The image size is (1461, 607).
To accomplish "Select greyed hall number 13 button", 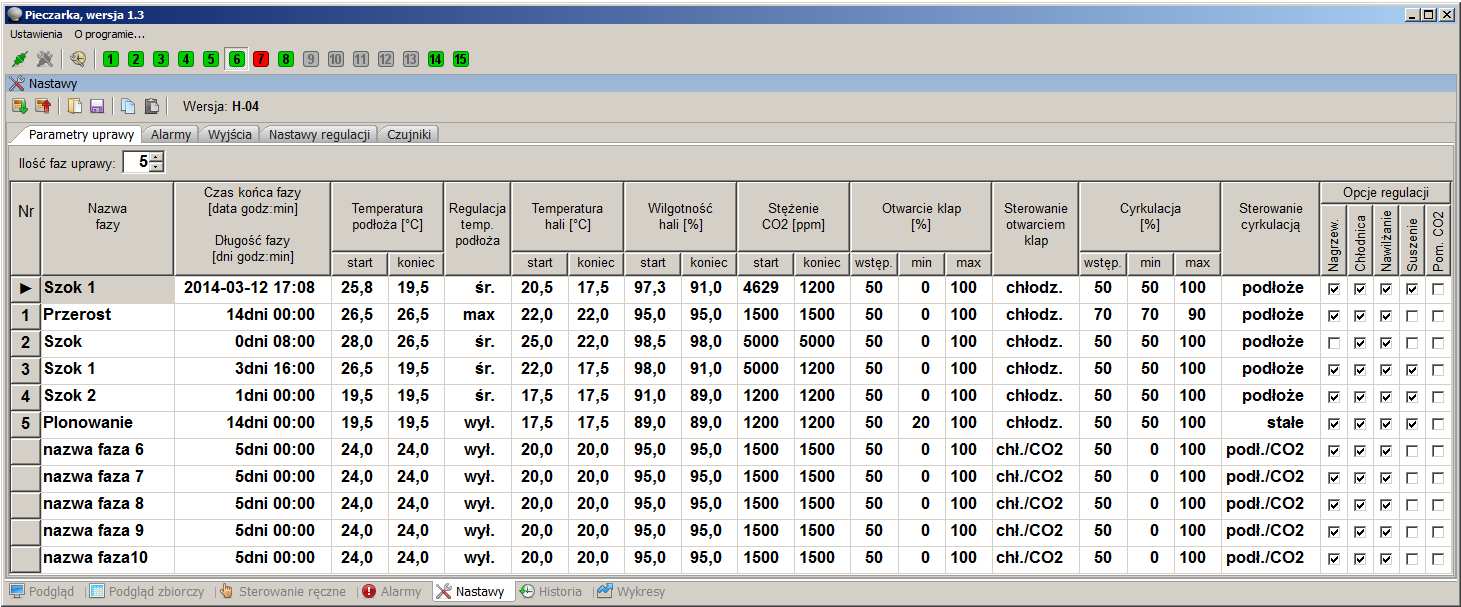I will coord(411,59).
